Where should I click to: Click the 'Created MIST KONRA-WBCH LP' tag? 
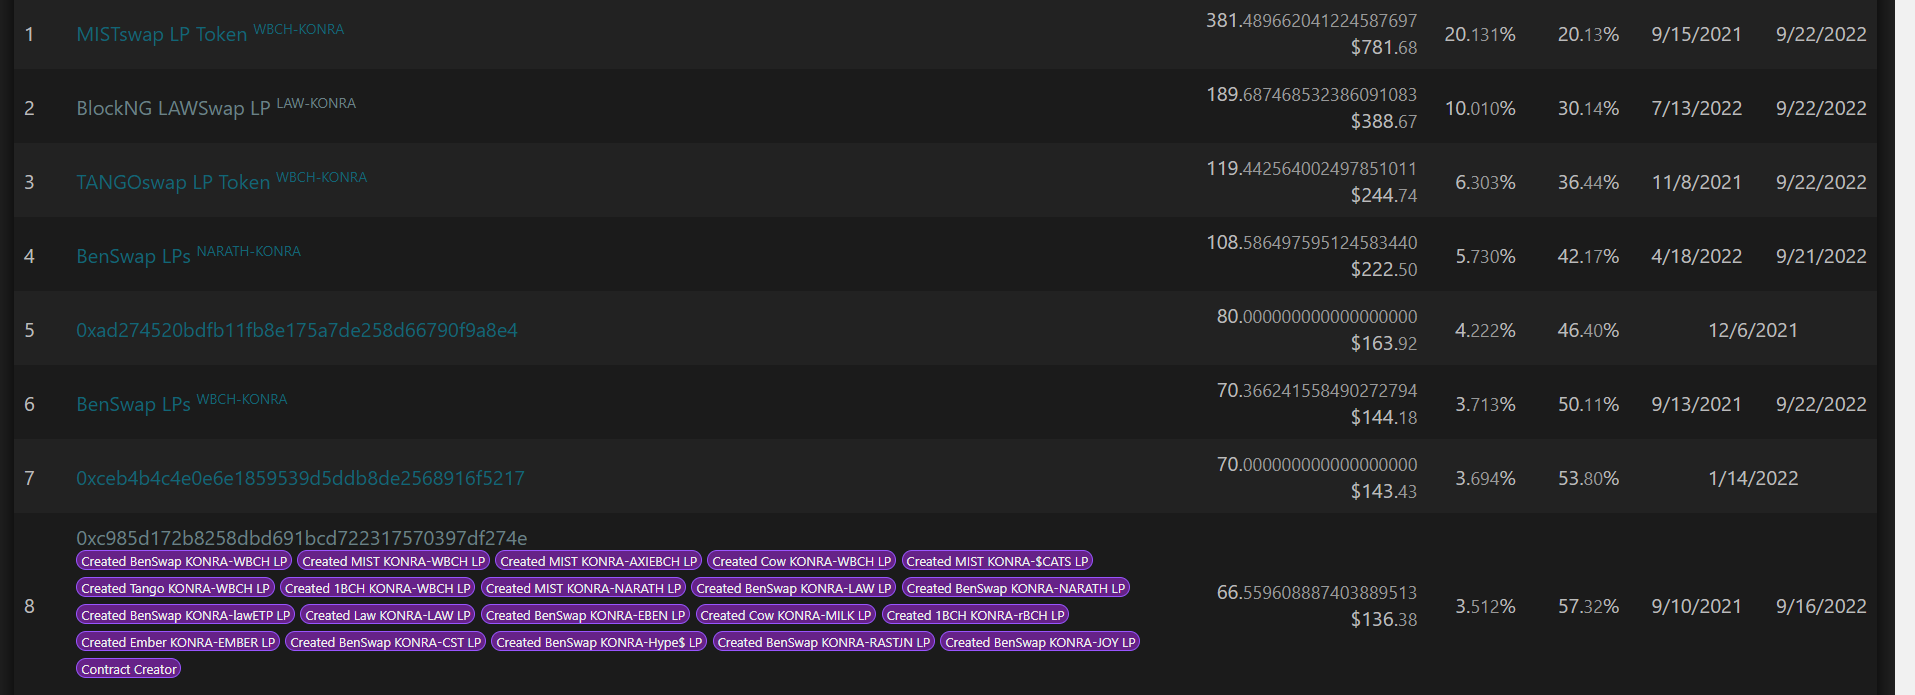[393, 561]
